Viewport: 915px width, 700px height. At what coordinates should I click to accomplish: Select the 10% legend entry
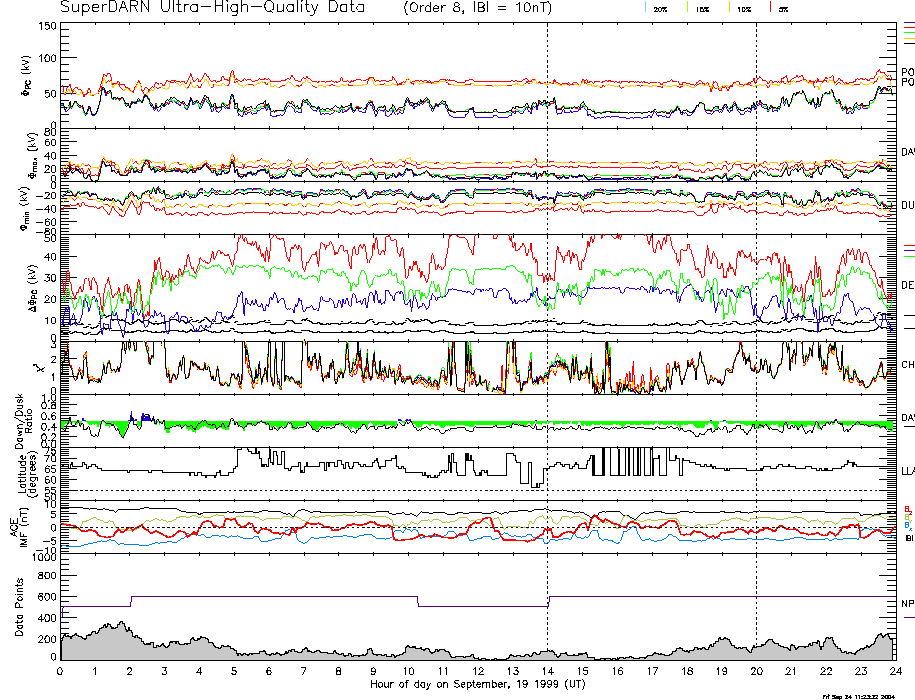tap(744, 9)
